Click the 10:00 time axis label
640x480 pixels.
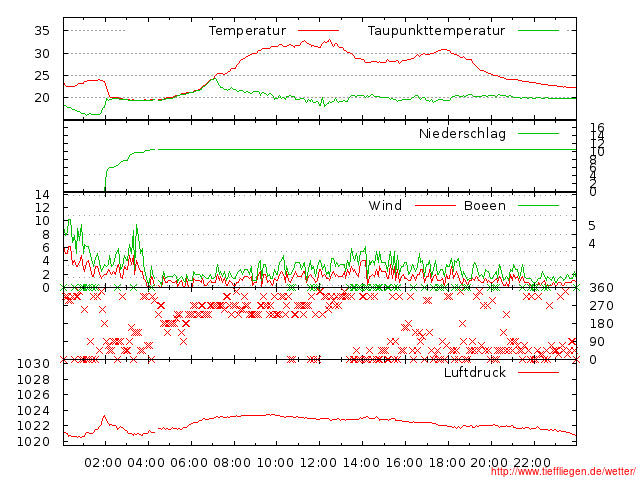[x=275, y=463]
